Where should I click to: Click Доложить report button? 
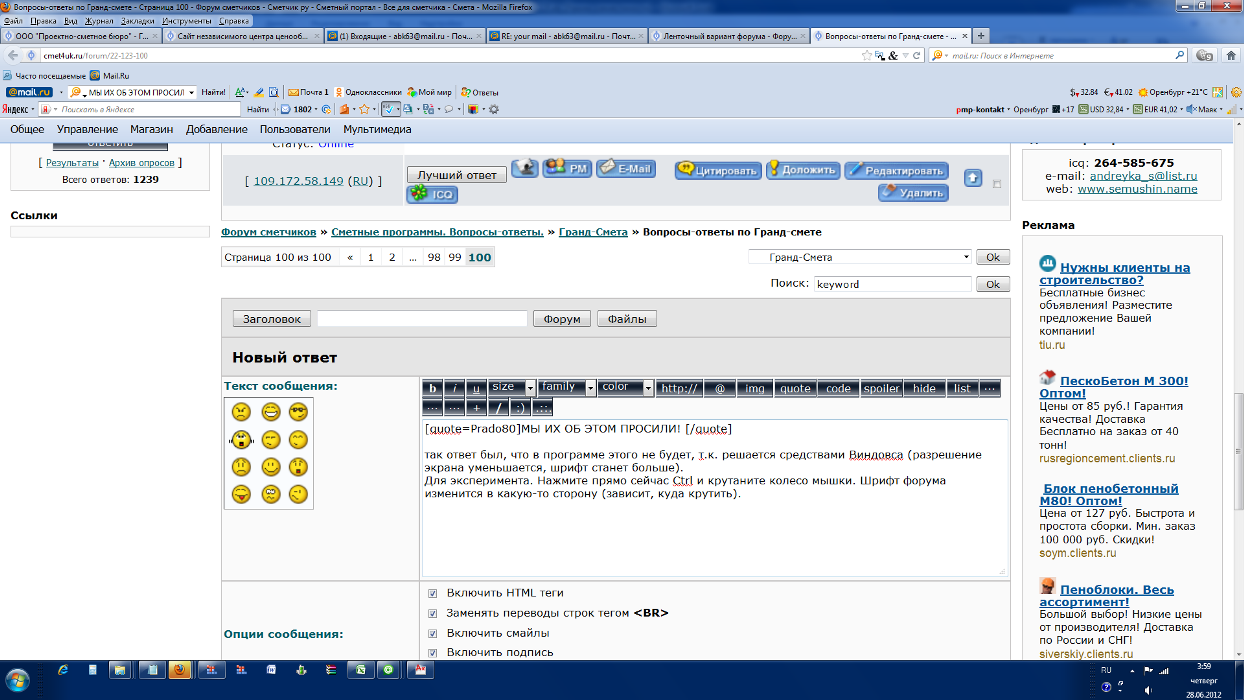pyautogui.click(x=802, y=170)
